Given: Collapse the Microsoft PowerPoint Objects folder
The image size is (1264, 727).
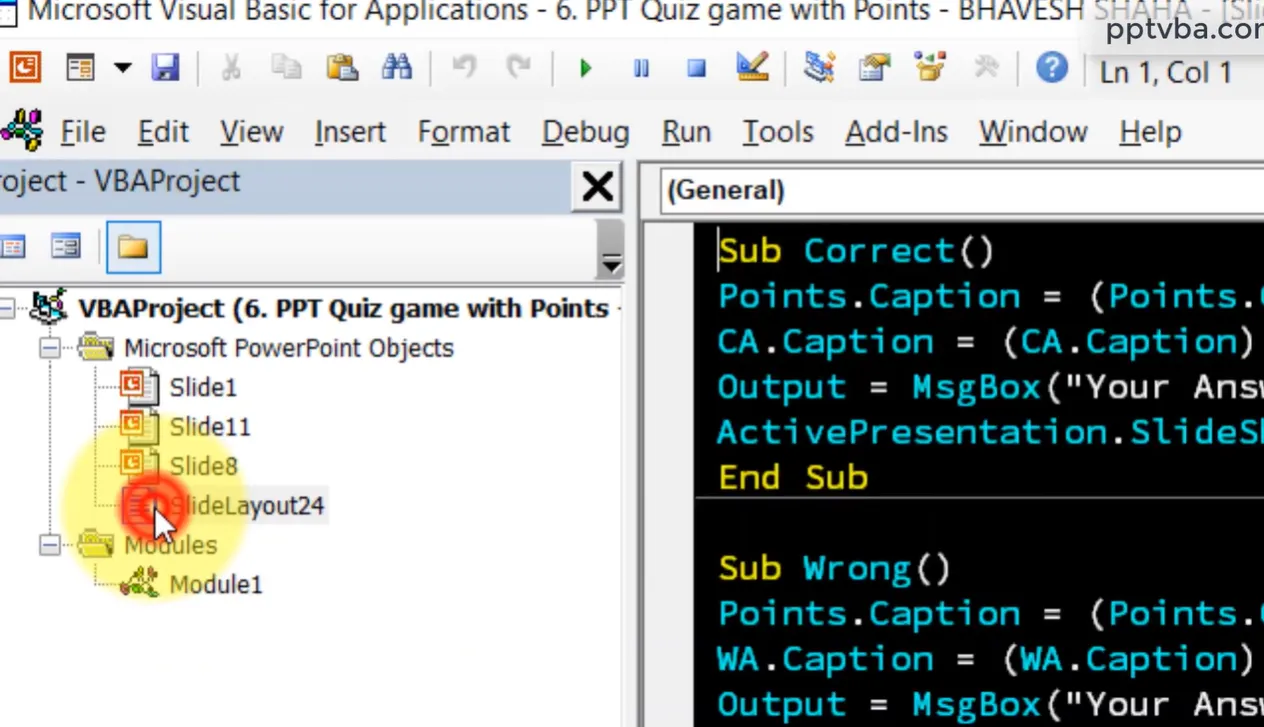Looking at the screenshot, I should tap(49, 348).
